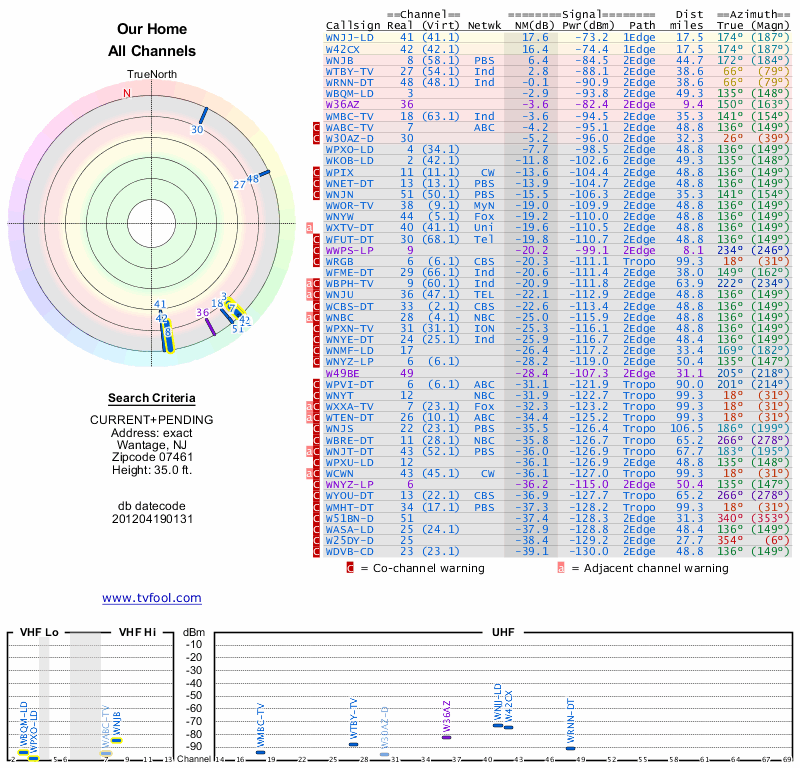Click the NM(dB) column header
The width and height of the screenshot is (800, 768).
point(530,25)
